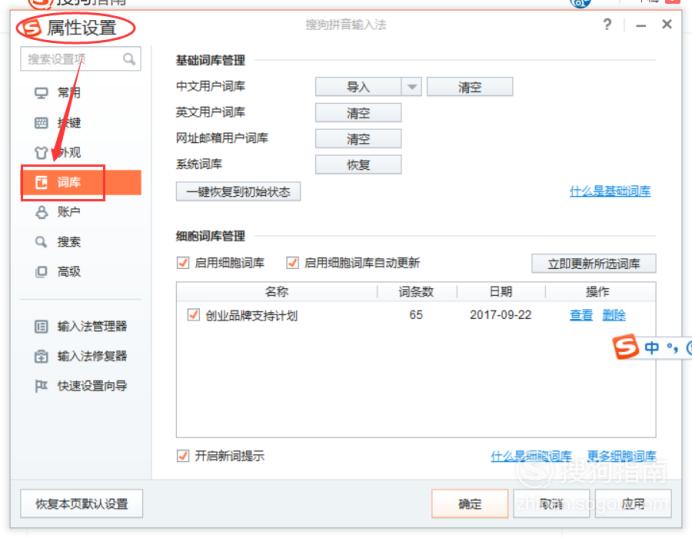Click the 取消 button
Viewport: 692px width, 538px height.
[x=551, y=504]
